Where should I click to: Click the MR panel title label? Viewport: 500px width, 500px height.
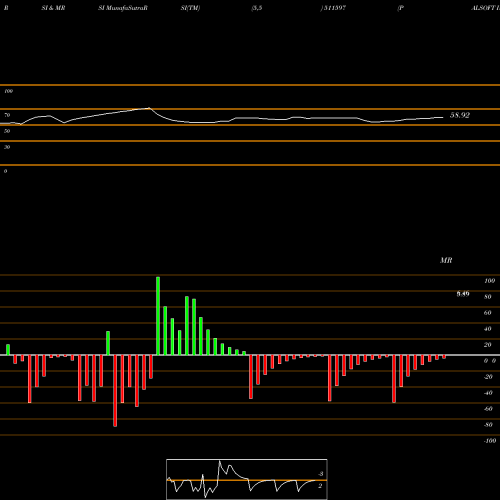pyautogui.click(x=446, y=260)
